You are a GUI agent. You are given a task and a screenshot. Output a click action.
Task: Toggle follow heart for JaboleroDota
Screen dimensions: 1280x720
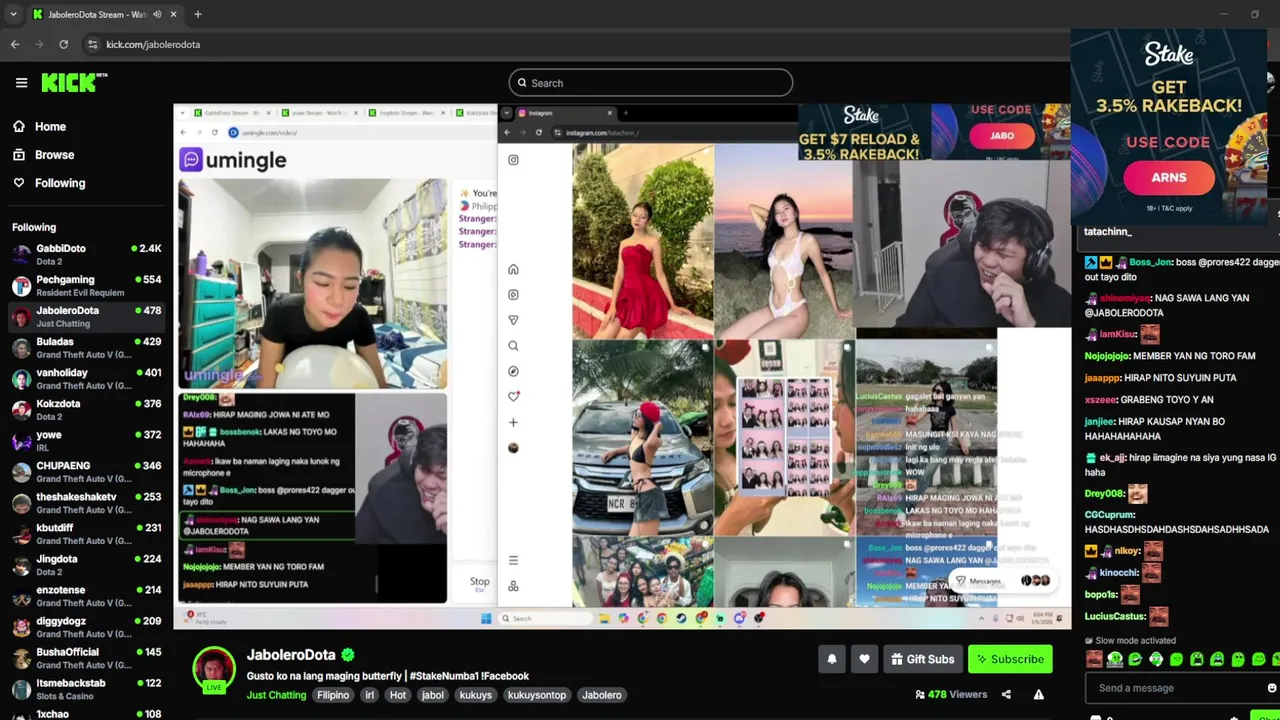click(x=864, y=659)
